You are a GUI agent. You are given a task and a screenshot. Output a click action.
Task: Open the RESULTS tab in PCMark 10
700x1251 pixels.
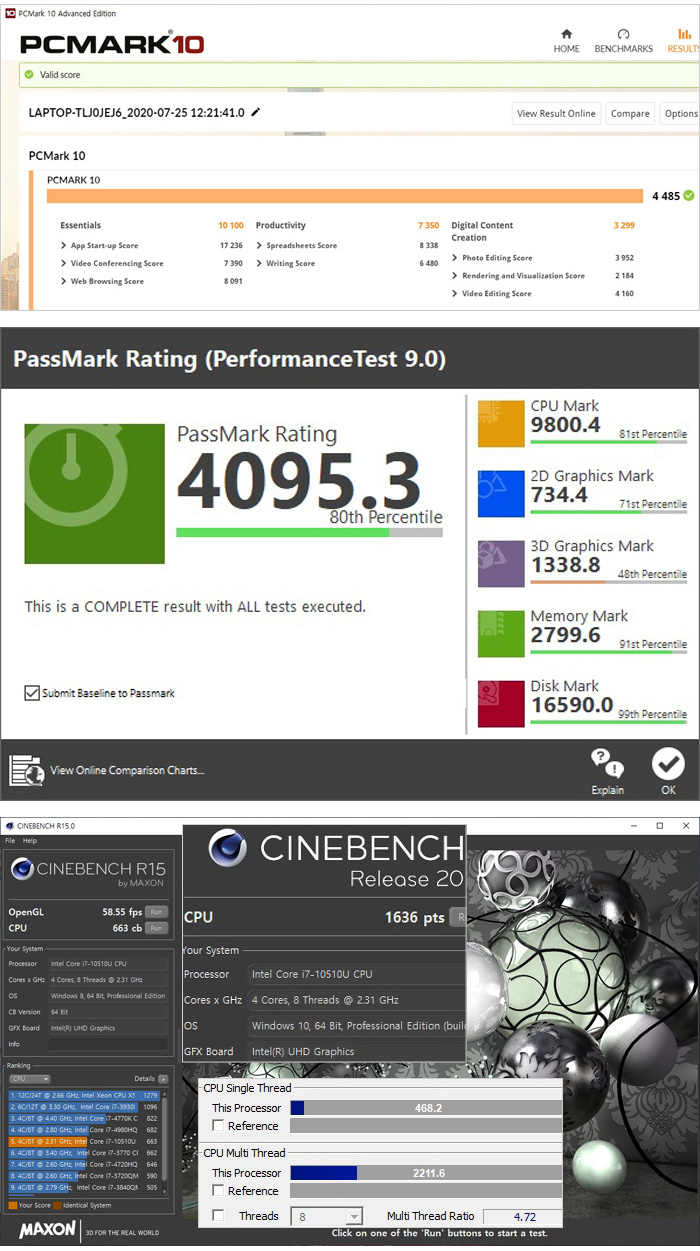[684, 41]
